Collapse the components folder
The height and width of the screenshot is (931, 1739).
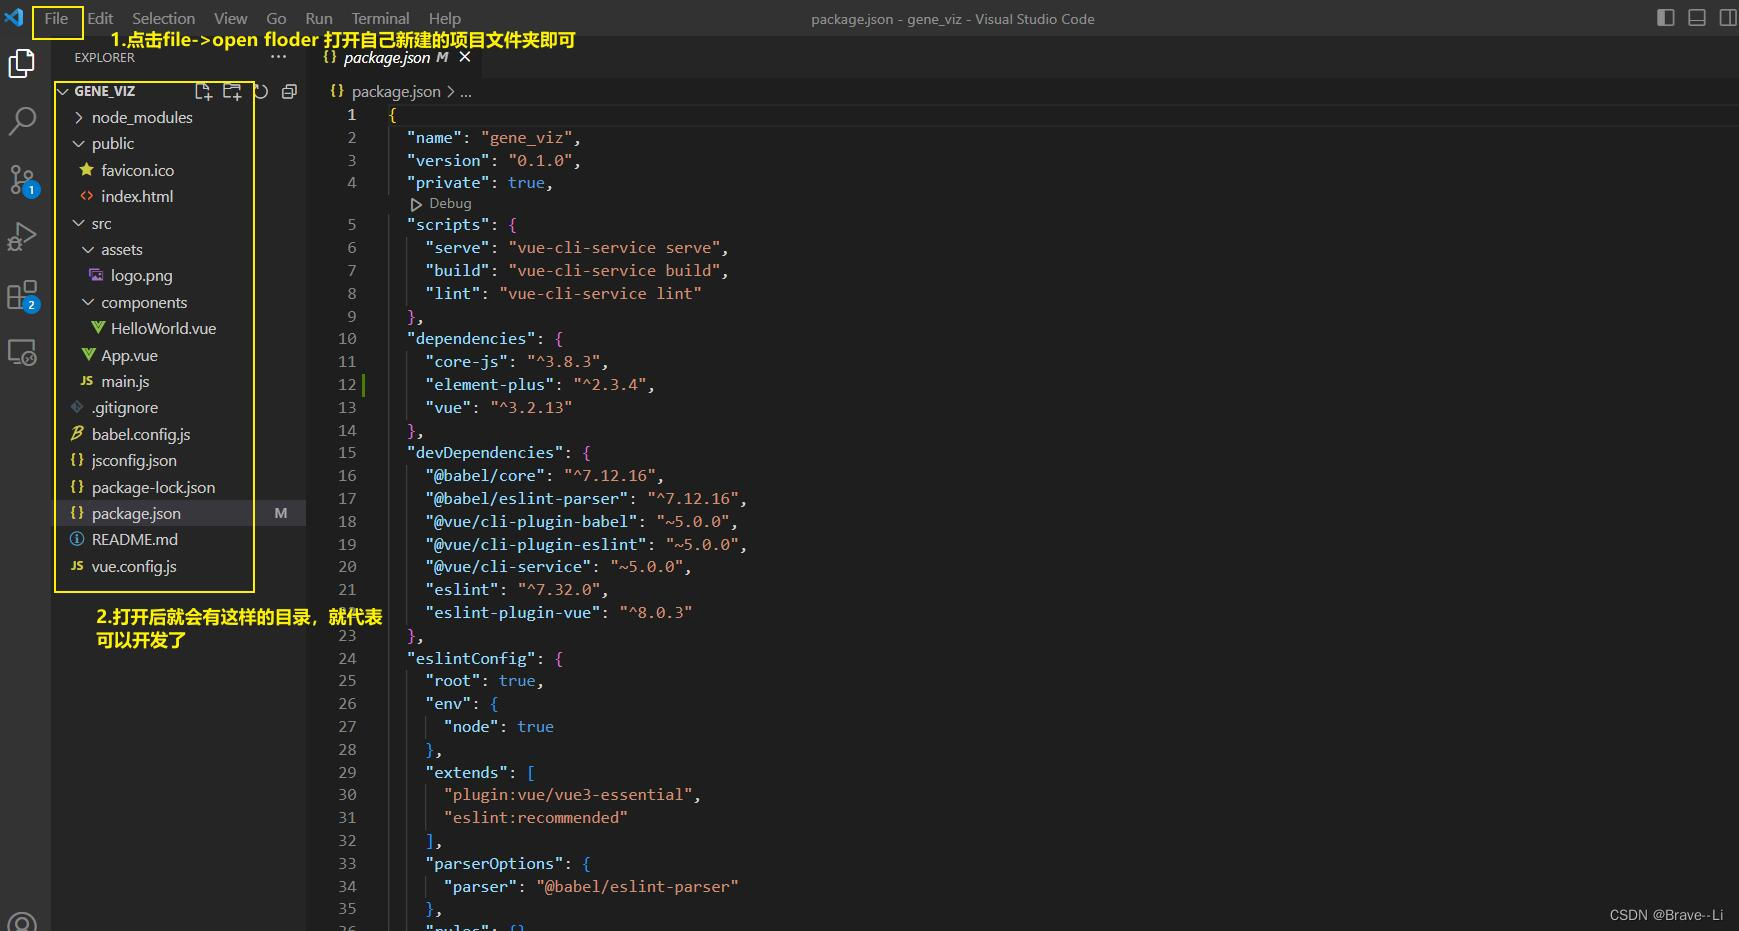pos(144,303)
